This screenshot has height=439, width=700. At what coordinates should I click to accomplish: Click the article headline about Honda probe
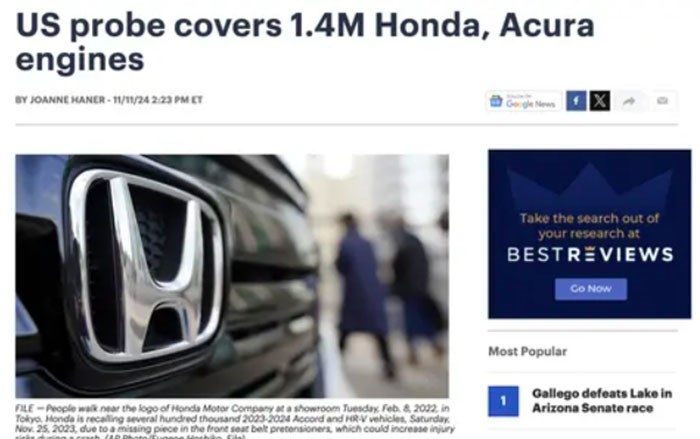coord(304,42)
